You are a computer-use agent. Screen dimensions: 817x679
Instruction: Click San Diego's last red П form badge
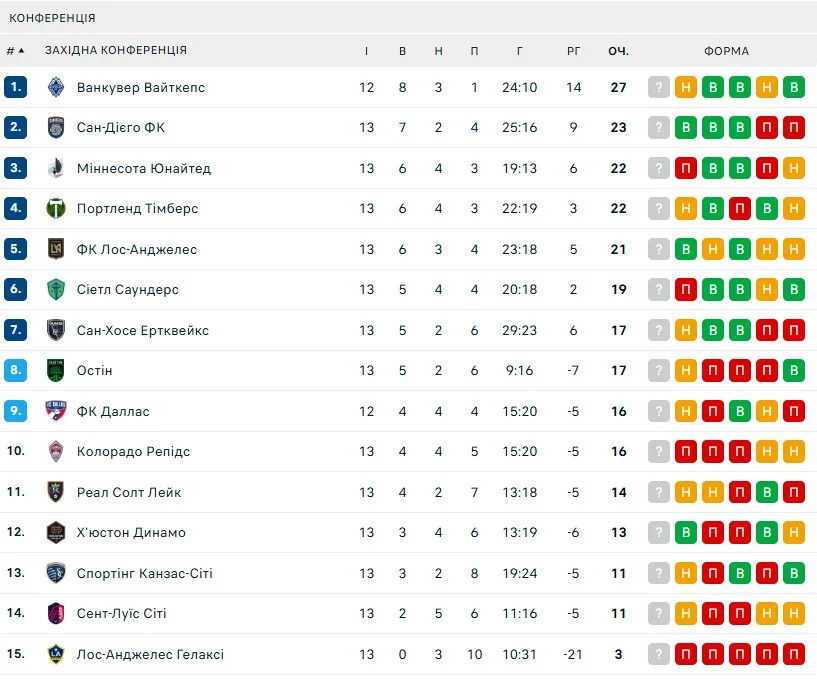click(794, 128)
